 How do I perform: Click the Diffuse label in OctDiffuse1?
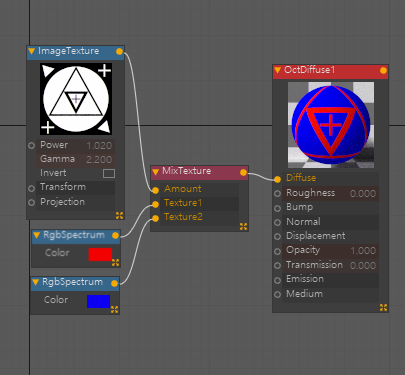301,178
